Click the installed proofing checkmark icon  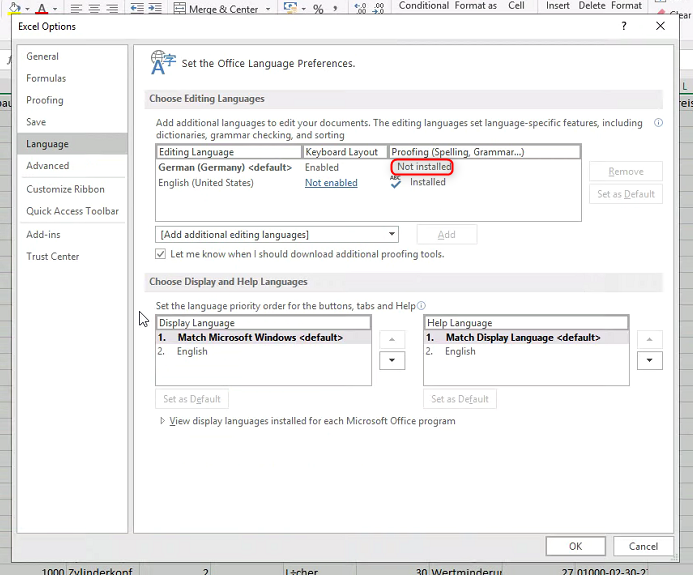pyautogui.click(x=396, y=182)
